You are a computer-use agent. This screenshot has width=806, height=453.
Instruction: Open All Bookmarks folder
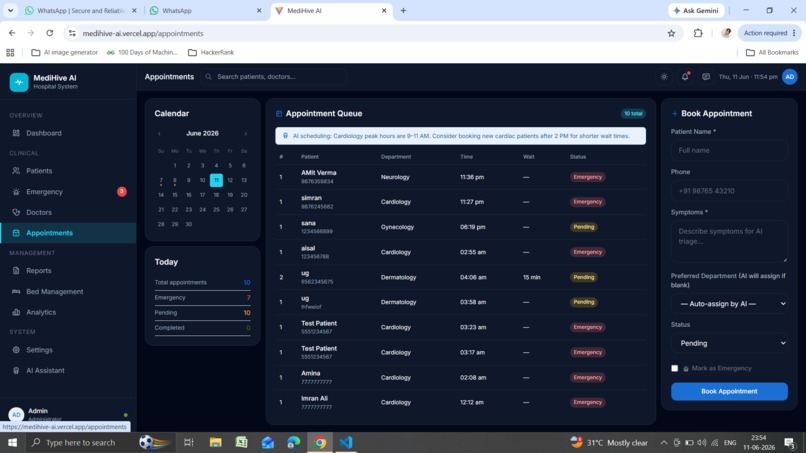point(772,52)
